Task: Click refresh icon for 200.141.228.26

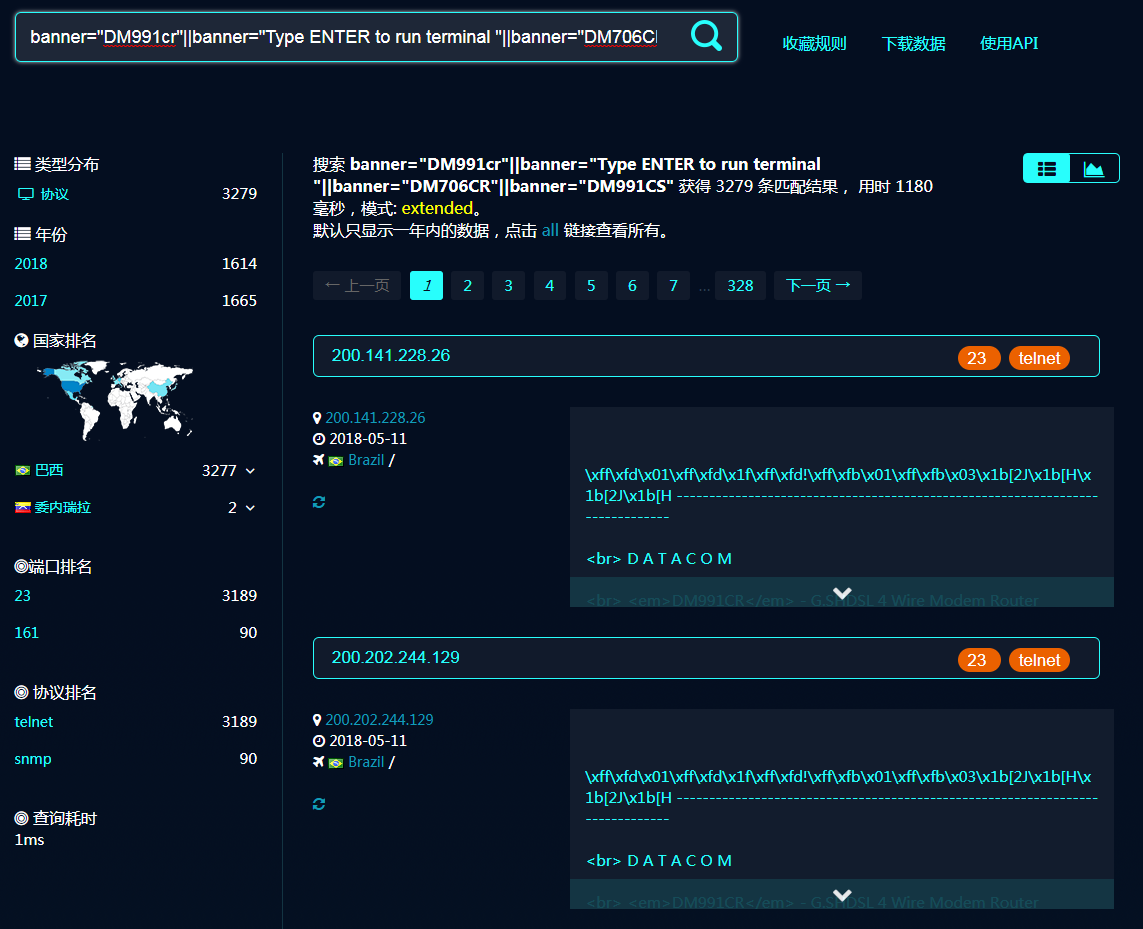Action: coord(319,502)
